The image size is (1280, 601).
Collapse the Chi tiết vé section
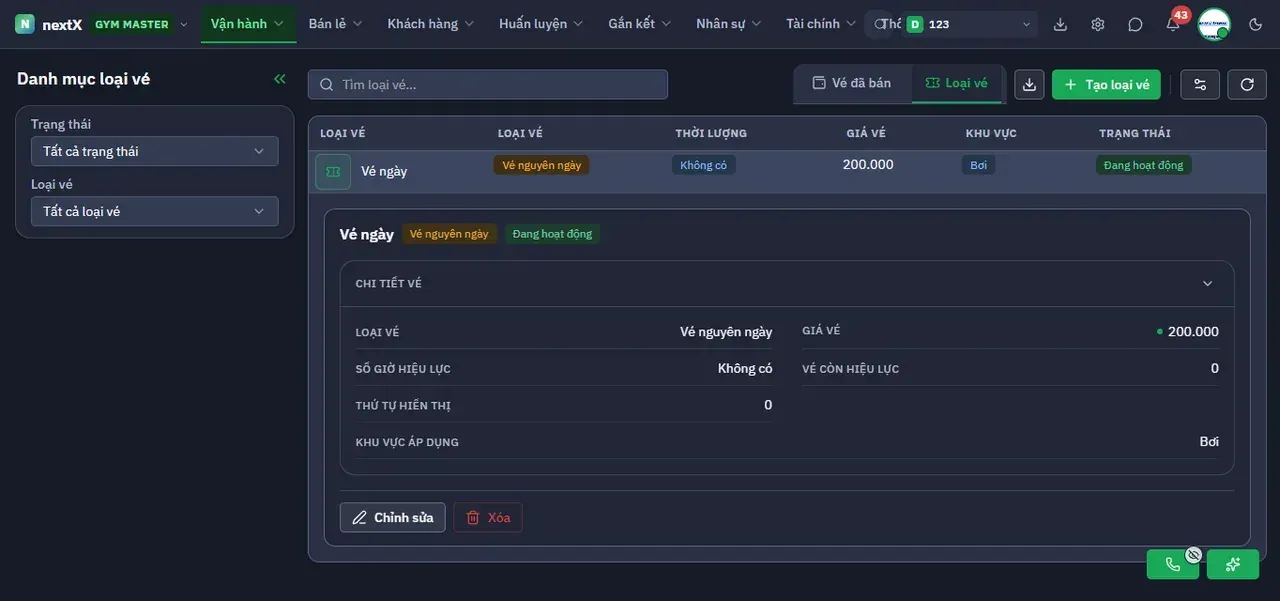(x=1207, y=283)
